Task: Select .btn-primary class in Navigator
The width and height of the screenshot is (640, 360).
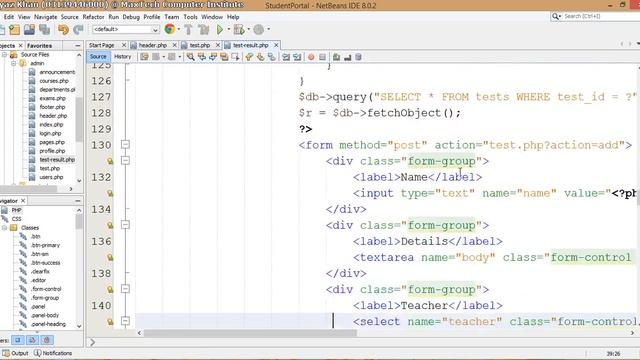Action: point(45,245)
